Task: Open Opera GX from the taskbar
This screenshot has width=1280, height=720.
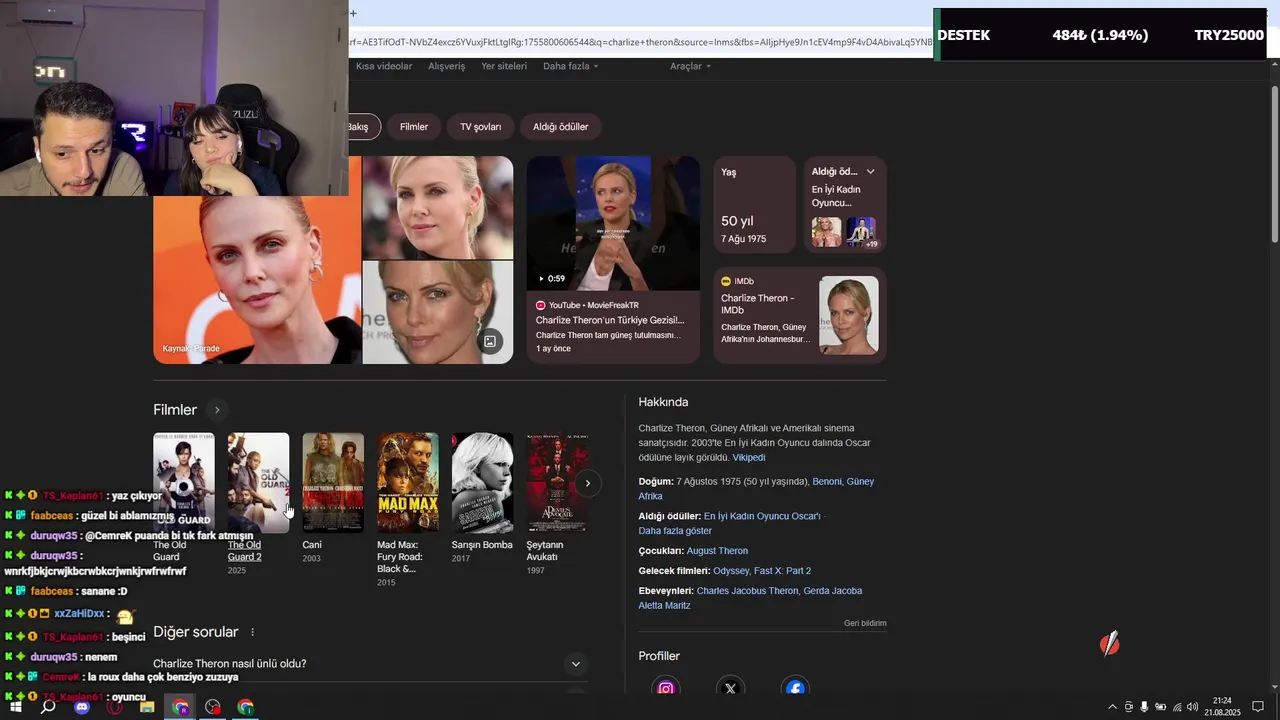Action: coord(115,707)
